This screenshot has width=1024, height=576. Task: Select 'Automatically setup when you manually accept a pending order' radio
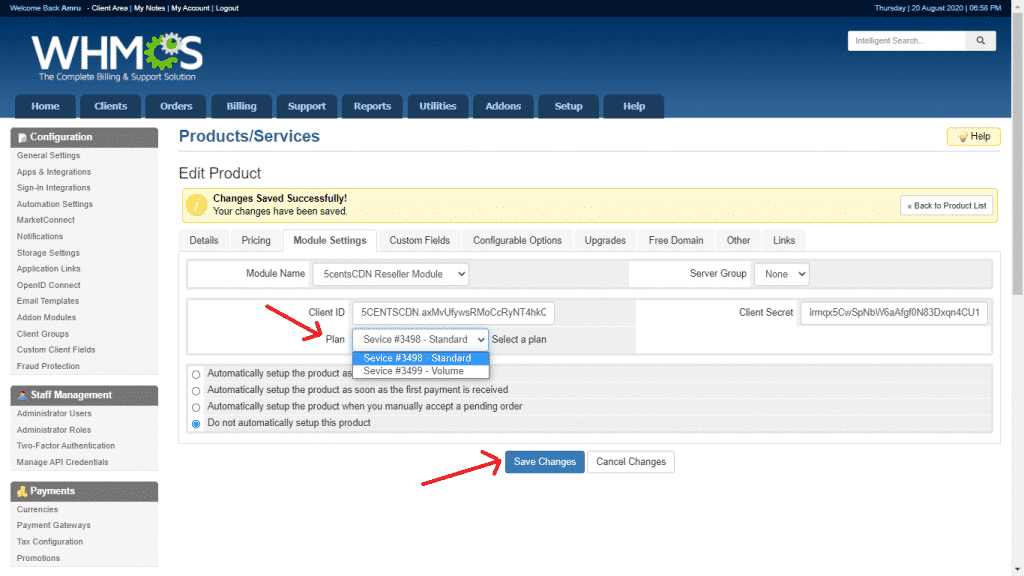(196, 407)
